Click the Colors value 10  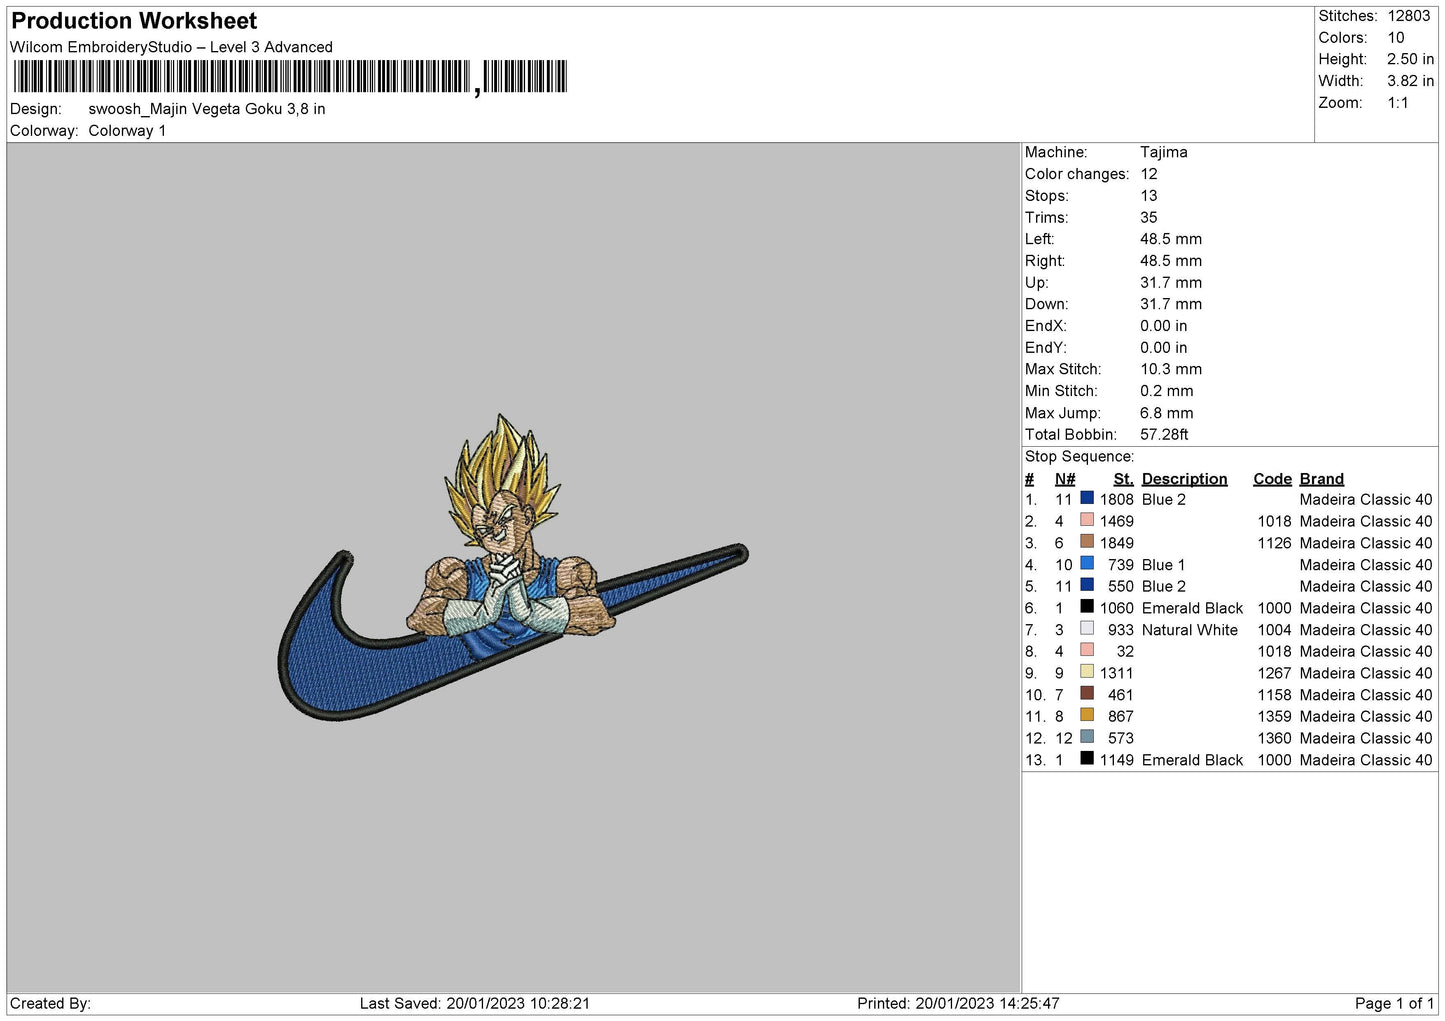pos(1396,38)
